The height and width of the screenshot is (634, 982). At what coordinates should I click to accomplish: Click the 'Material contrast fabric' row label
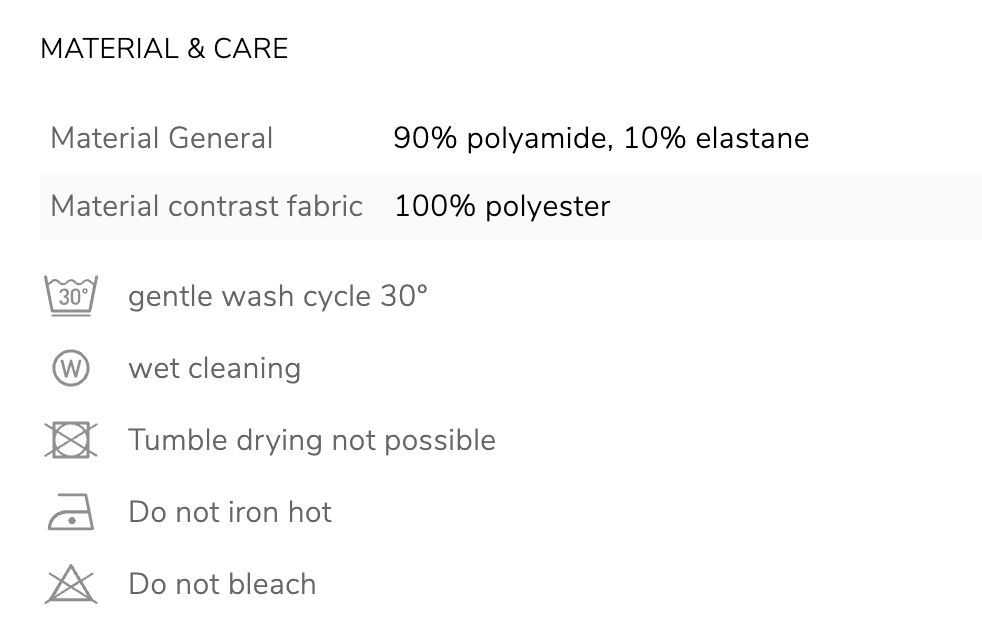click(x=206, y=206)
